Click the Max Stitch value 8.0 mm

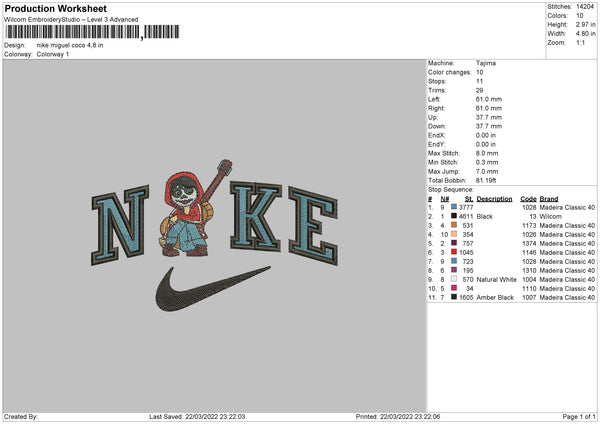point(487,153)
